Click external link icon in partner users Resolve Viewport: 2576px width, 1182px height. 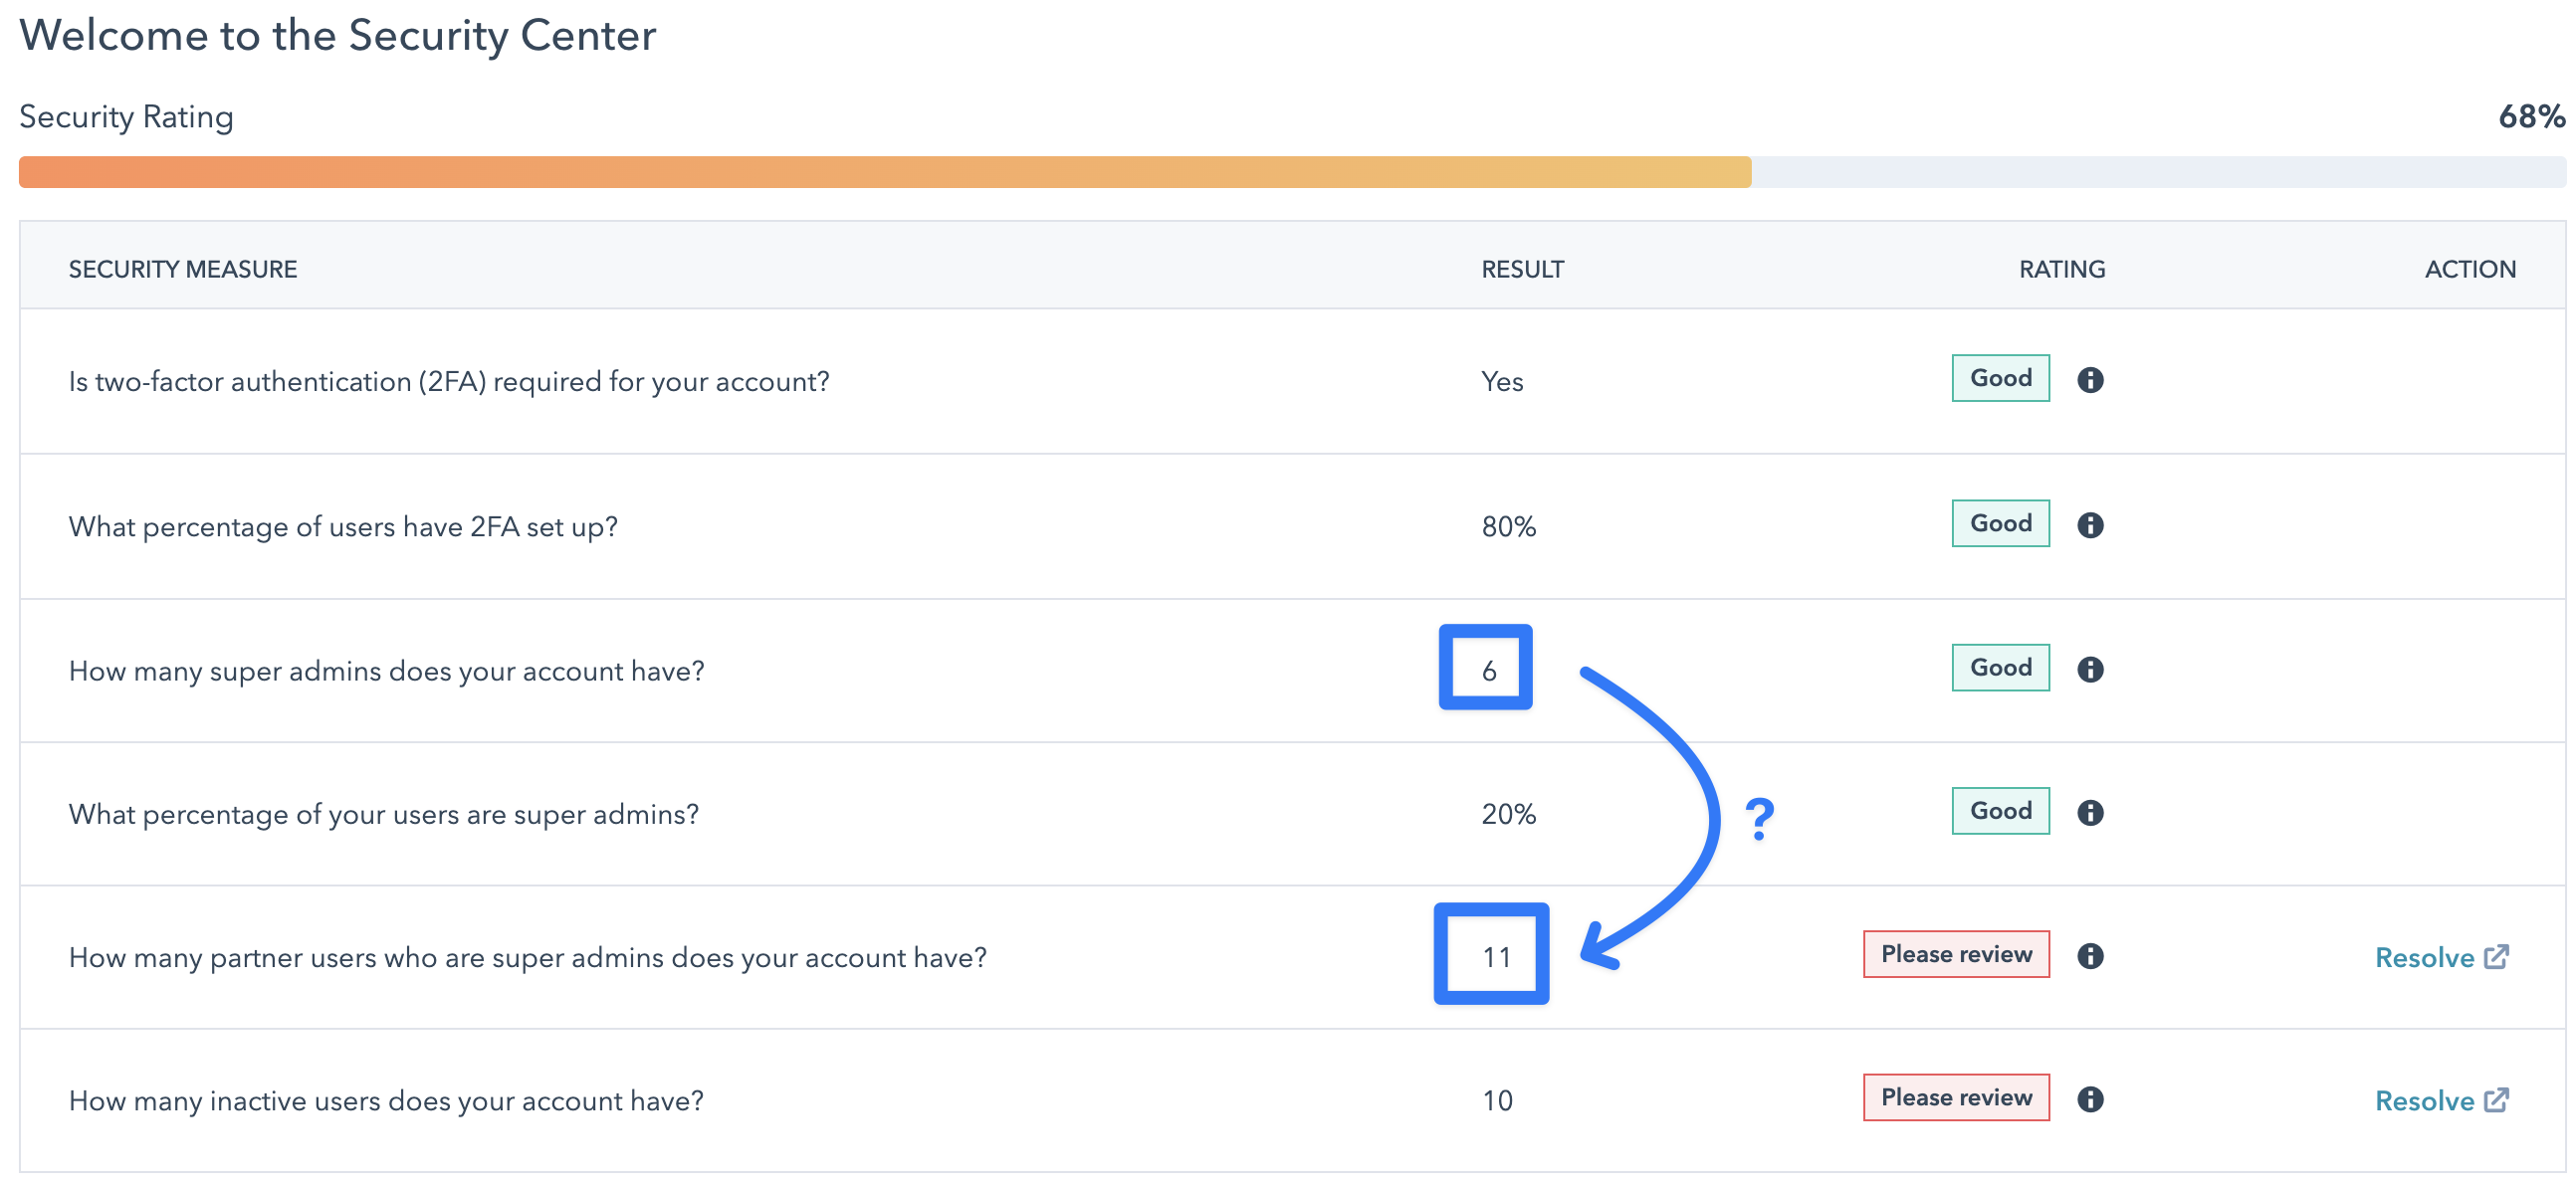coord(2496,956)
